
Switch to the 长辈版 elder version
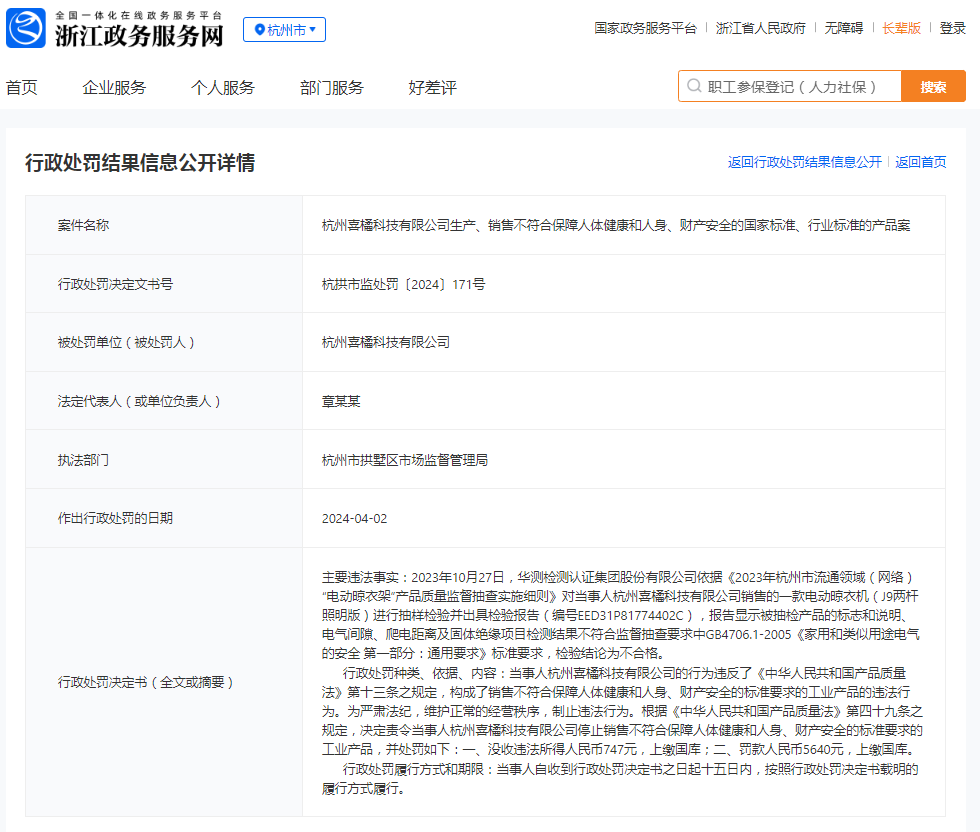(901, 28)
